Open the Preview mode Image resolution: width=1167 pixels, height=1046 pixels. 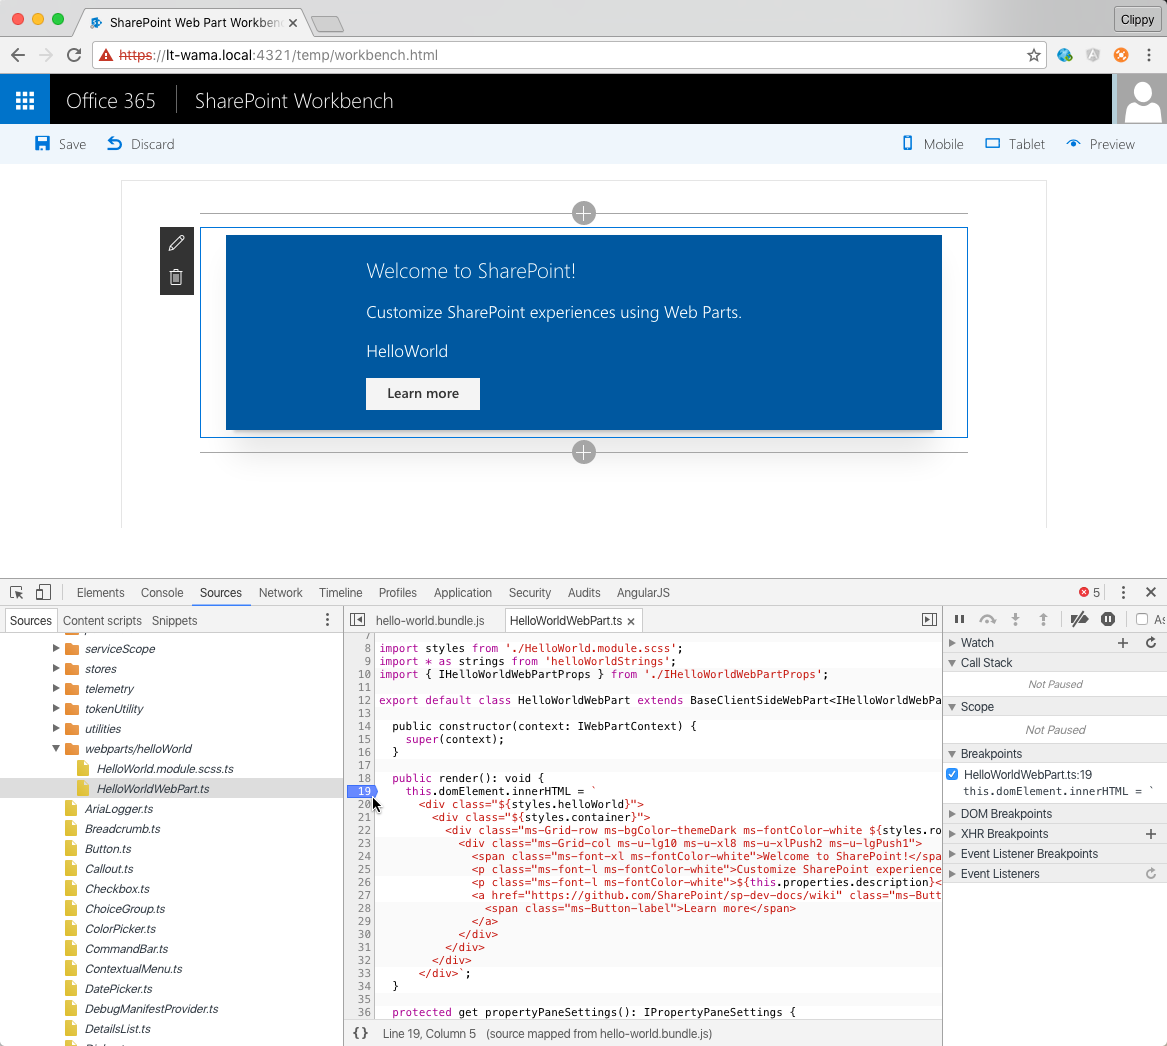click(1100, 144)
